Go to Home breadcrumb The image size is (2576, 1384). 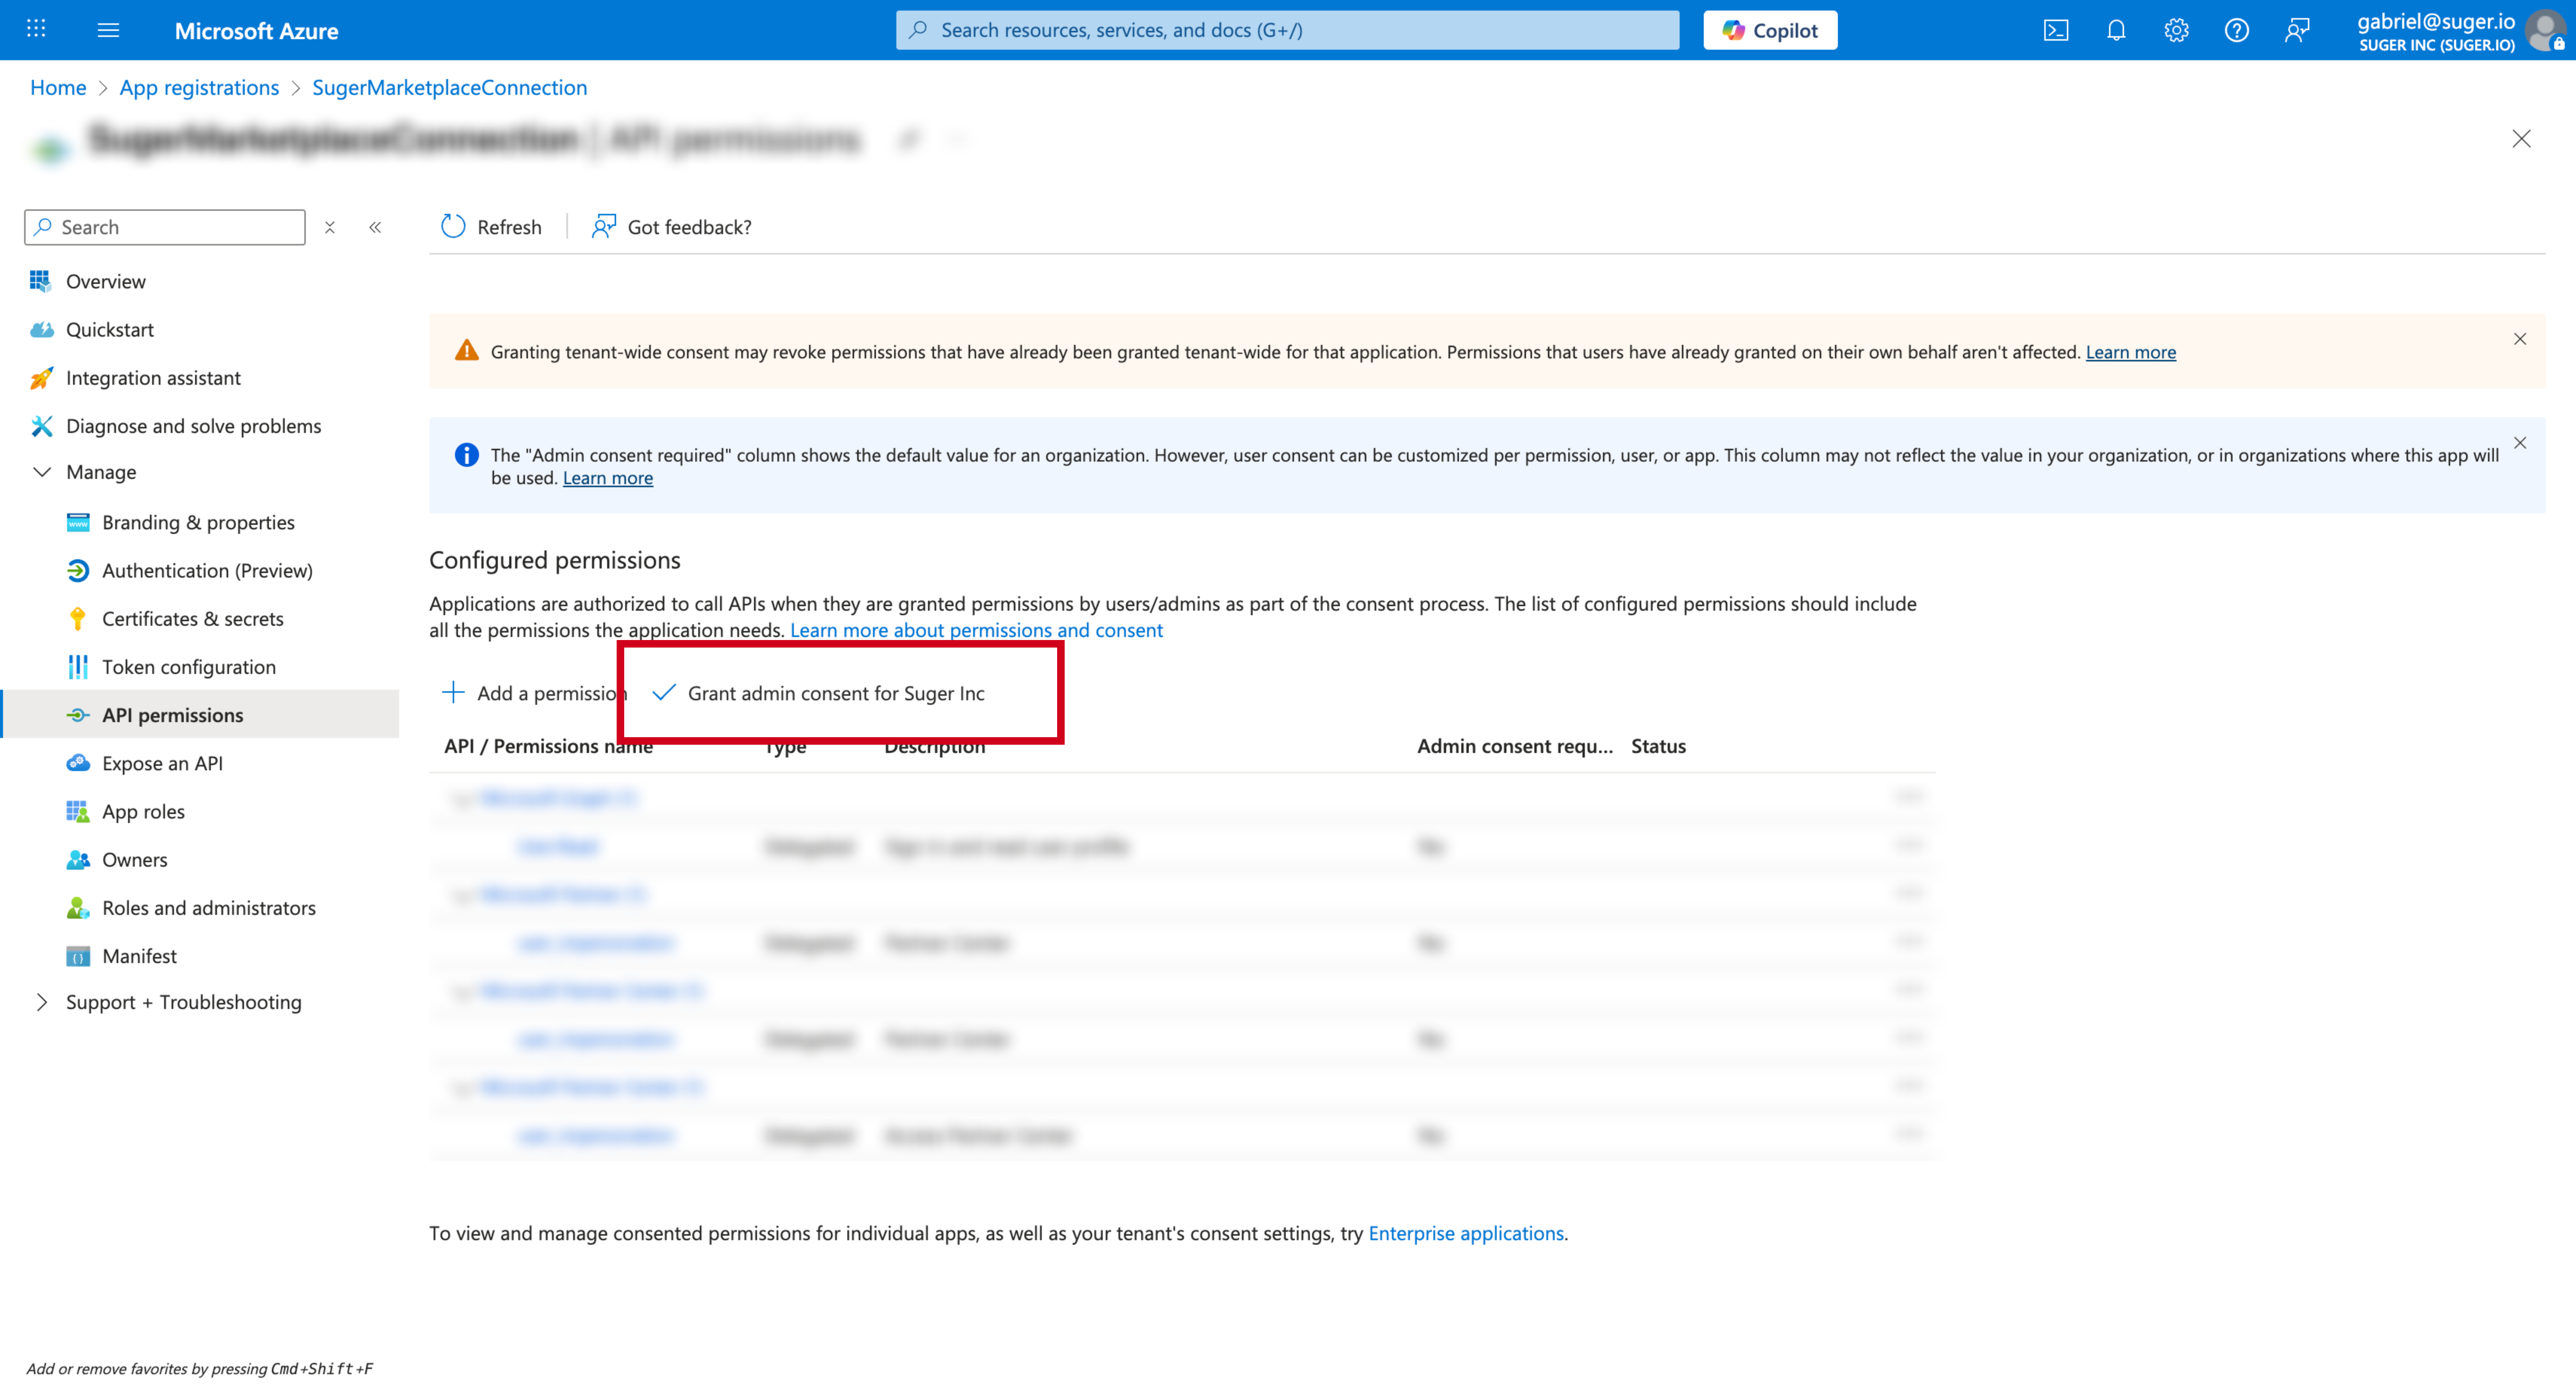tap(58, 88)
